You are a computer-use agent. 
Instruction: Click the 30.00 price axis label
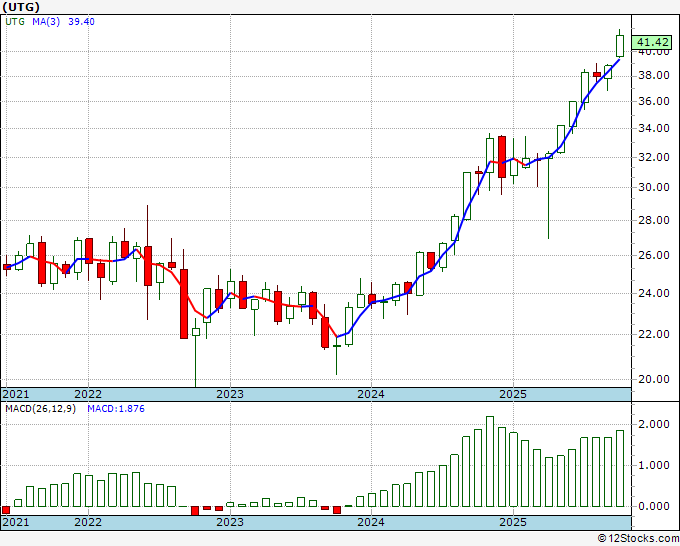(654, 187)
